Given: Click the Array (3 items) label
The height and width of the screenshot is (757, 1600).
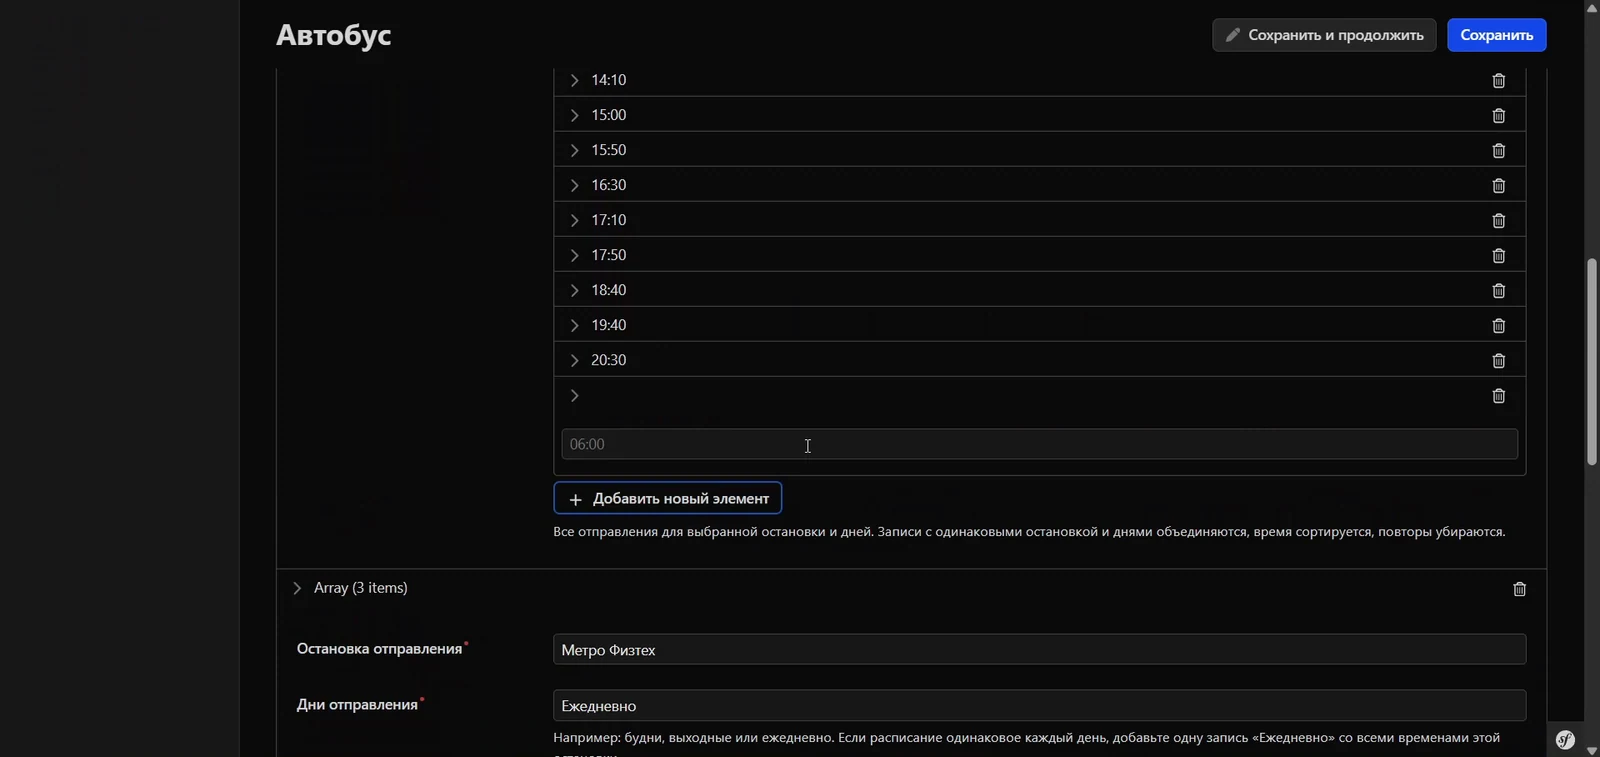Looking at the screenshot, I should coord(361,588).
